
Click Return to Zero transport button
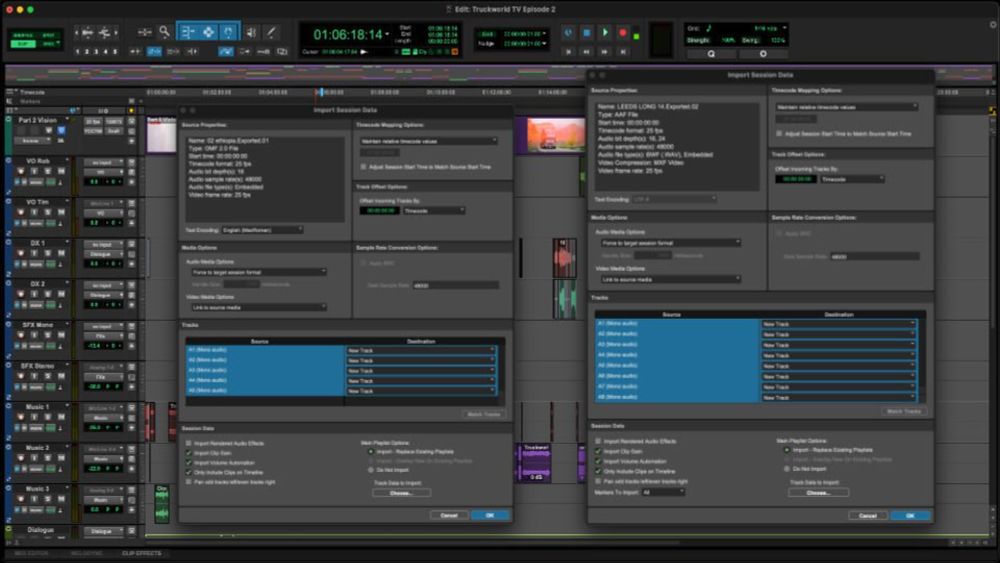tap(568, 52)
